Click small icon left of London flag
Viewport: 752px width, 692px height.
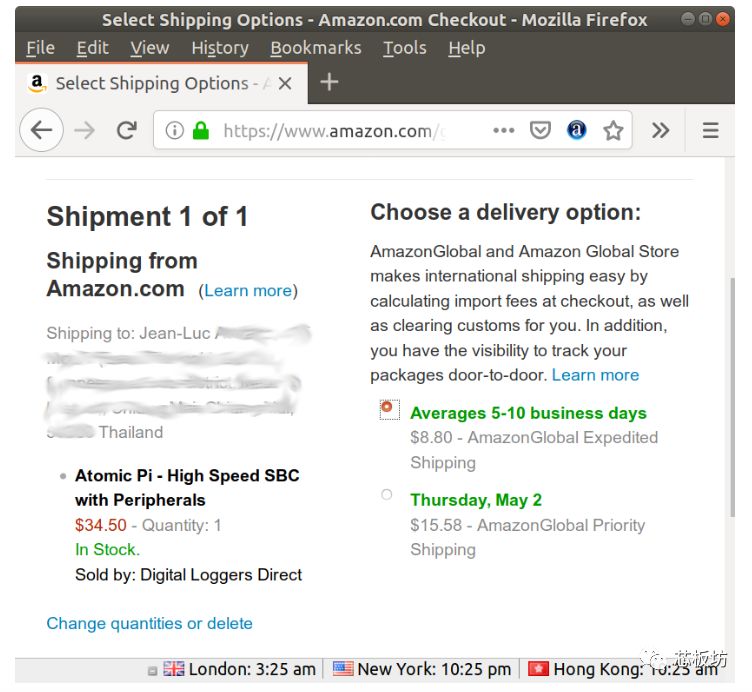[153, 671]
